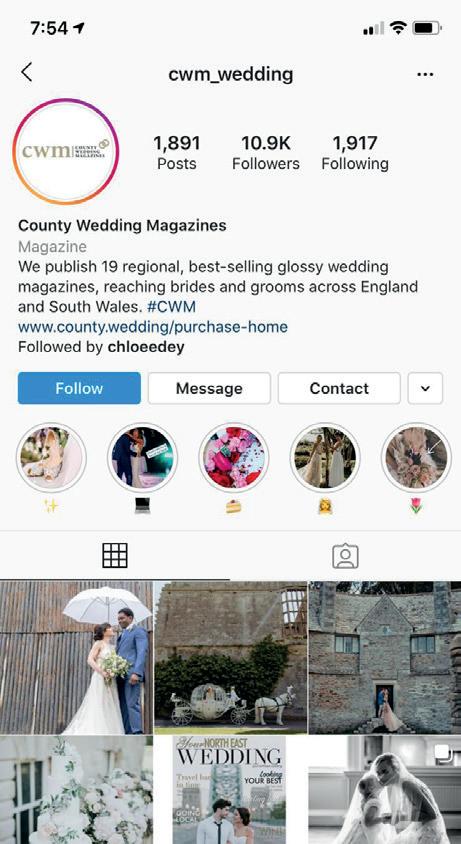Open the cake emoji story highlight

click(234, 458)
